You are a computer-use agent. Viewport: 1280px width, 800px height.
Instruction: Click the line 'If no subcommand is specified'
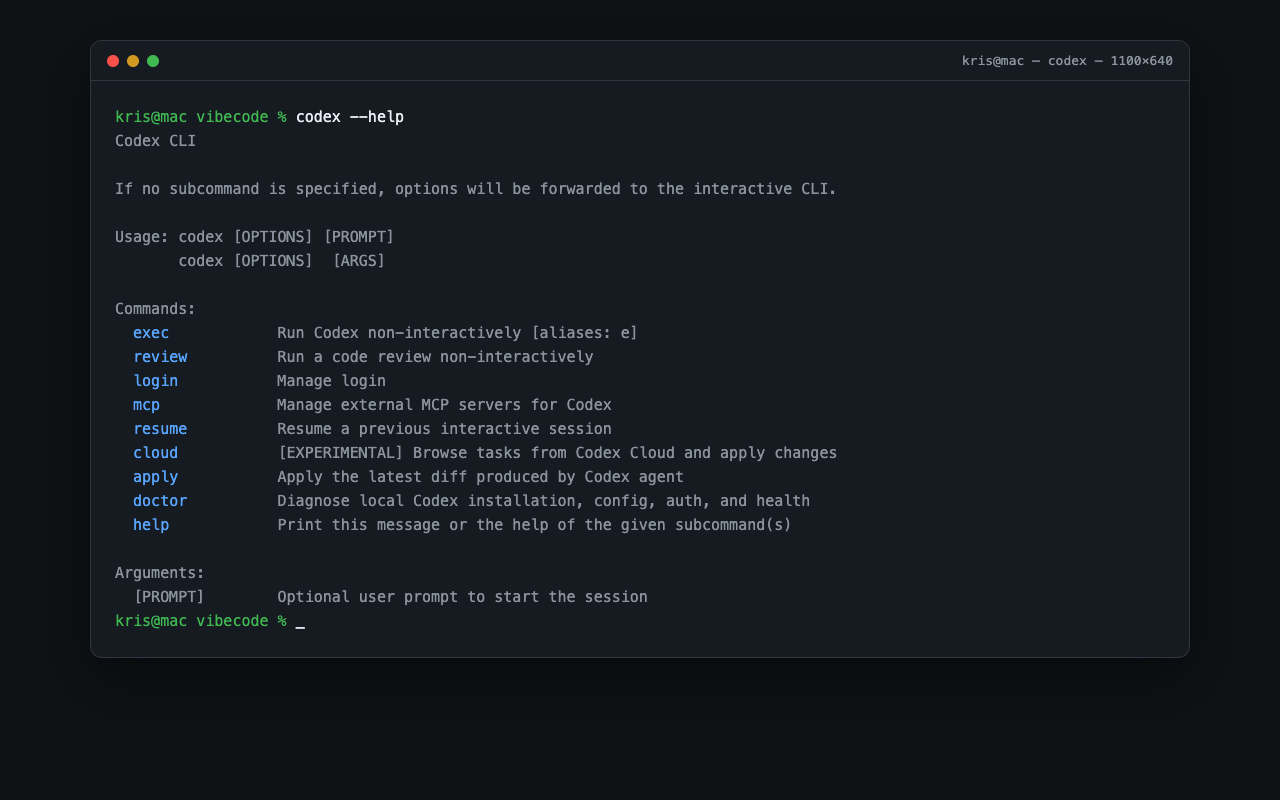476,189
